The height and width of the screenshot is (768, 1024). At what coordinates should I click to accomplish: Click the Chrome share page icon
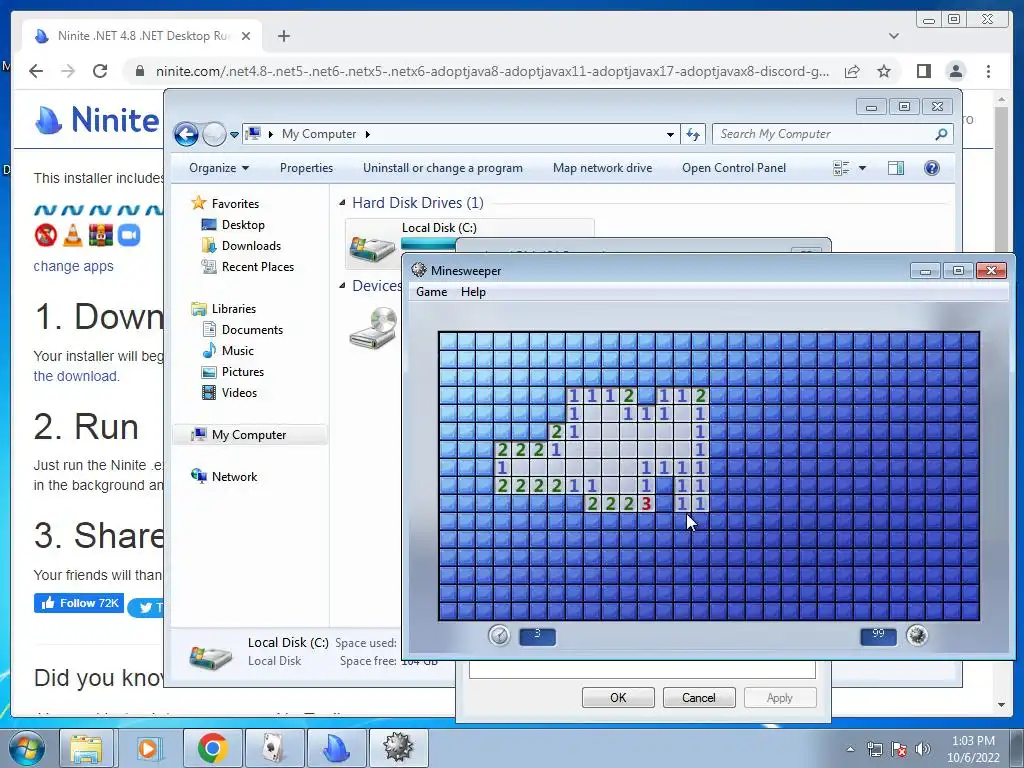click(x=852, y=71)
